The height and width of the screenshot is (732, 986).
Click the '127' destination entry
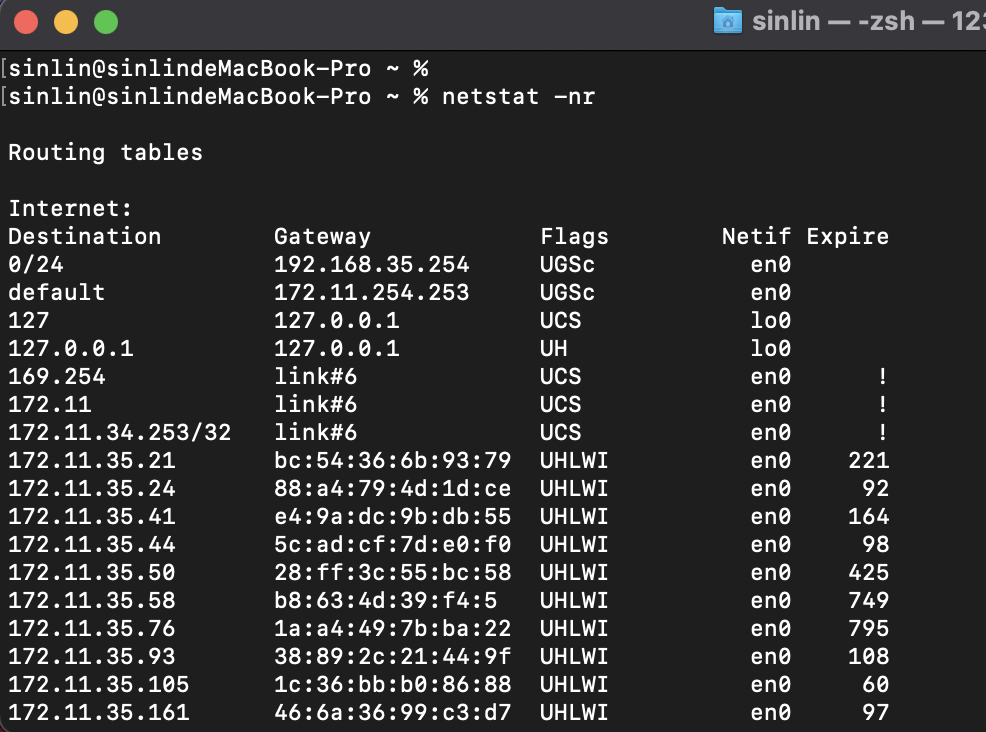click(x=29, y=320)
